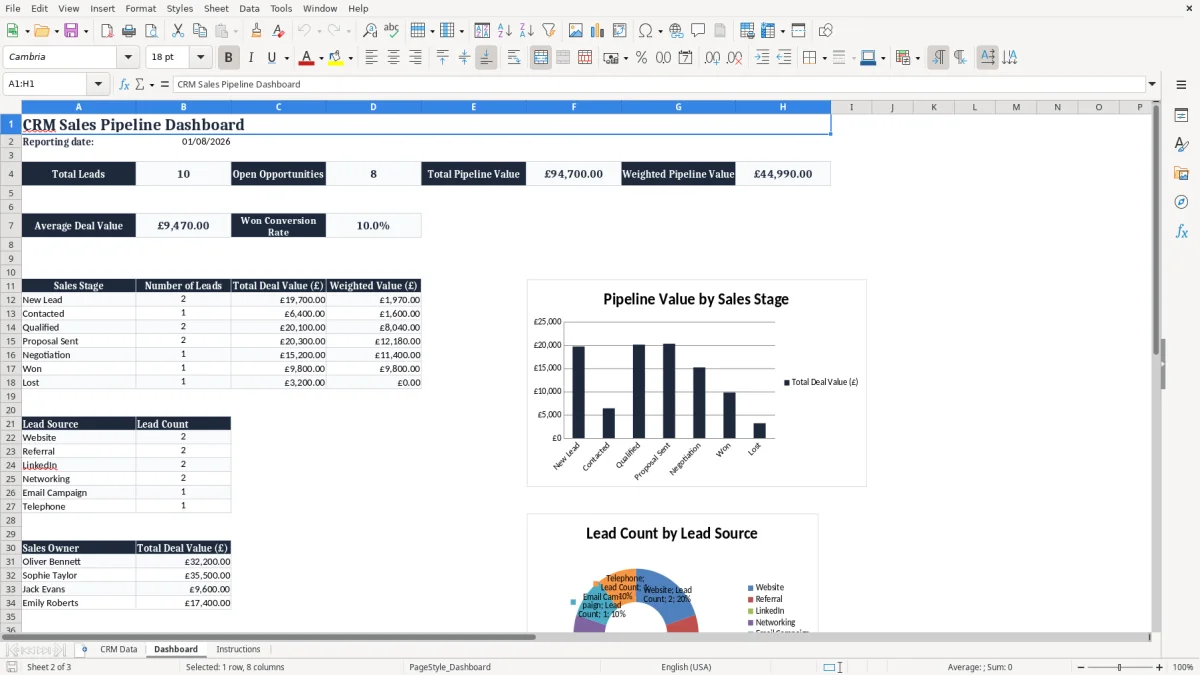Toggle Right-To-Left text direction
The height and width of the screenshot is (675, 1200).
click(x=959, y=58)
